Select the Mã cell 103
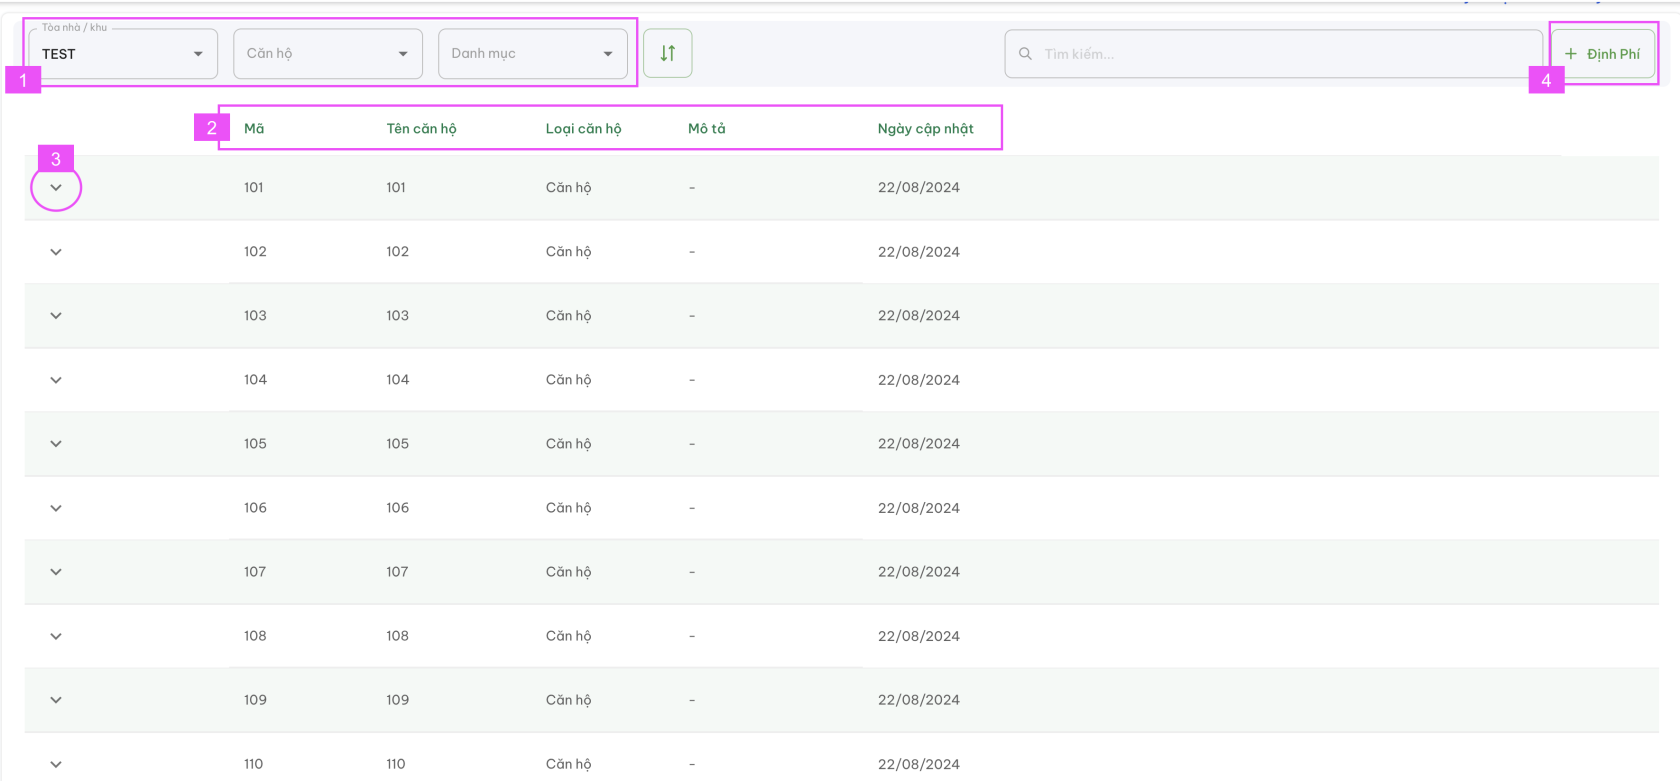 (x=255, y=316)
